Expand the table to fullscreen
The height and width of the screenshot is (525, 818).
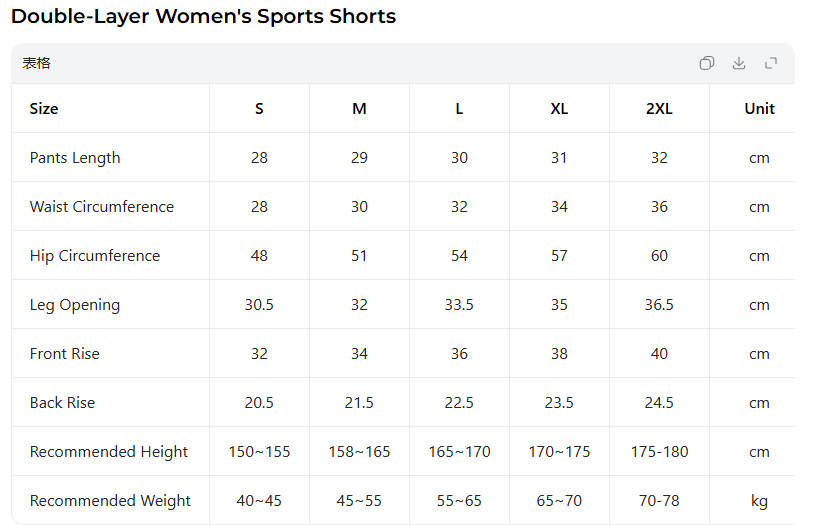(771, 63)
